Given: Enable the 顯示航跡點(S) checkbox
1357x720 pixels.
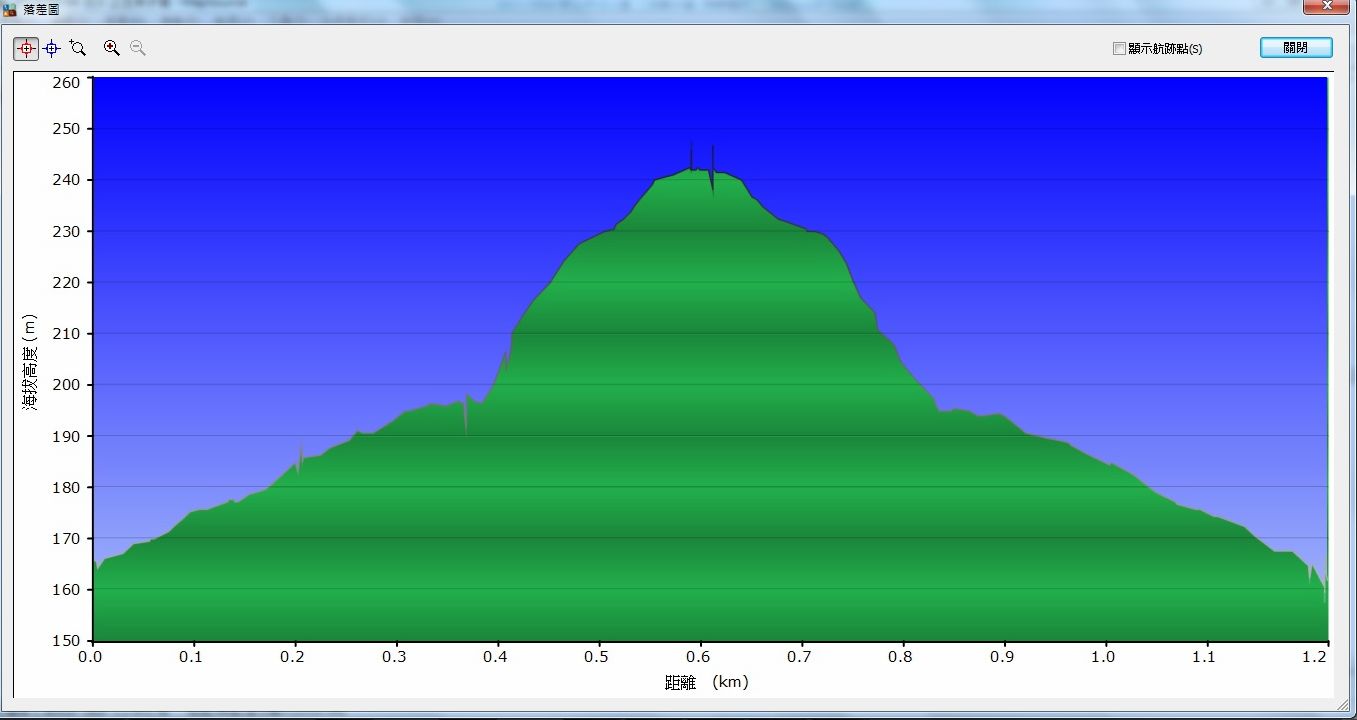Looking at the screenshot, I should point(1119,49).
